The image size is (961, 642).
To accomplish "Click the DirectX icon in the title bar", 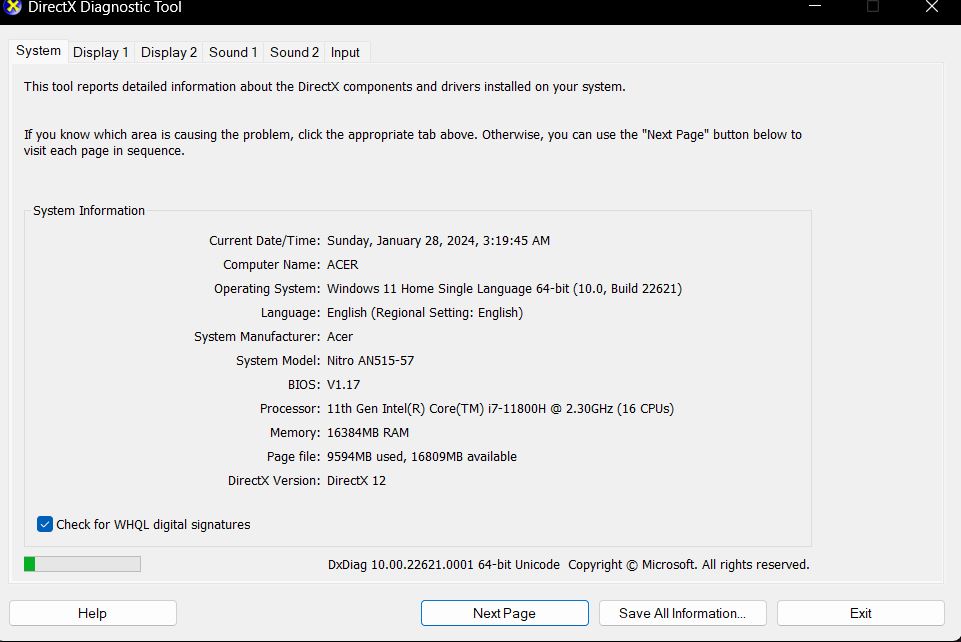I will pos(13,7).
